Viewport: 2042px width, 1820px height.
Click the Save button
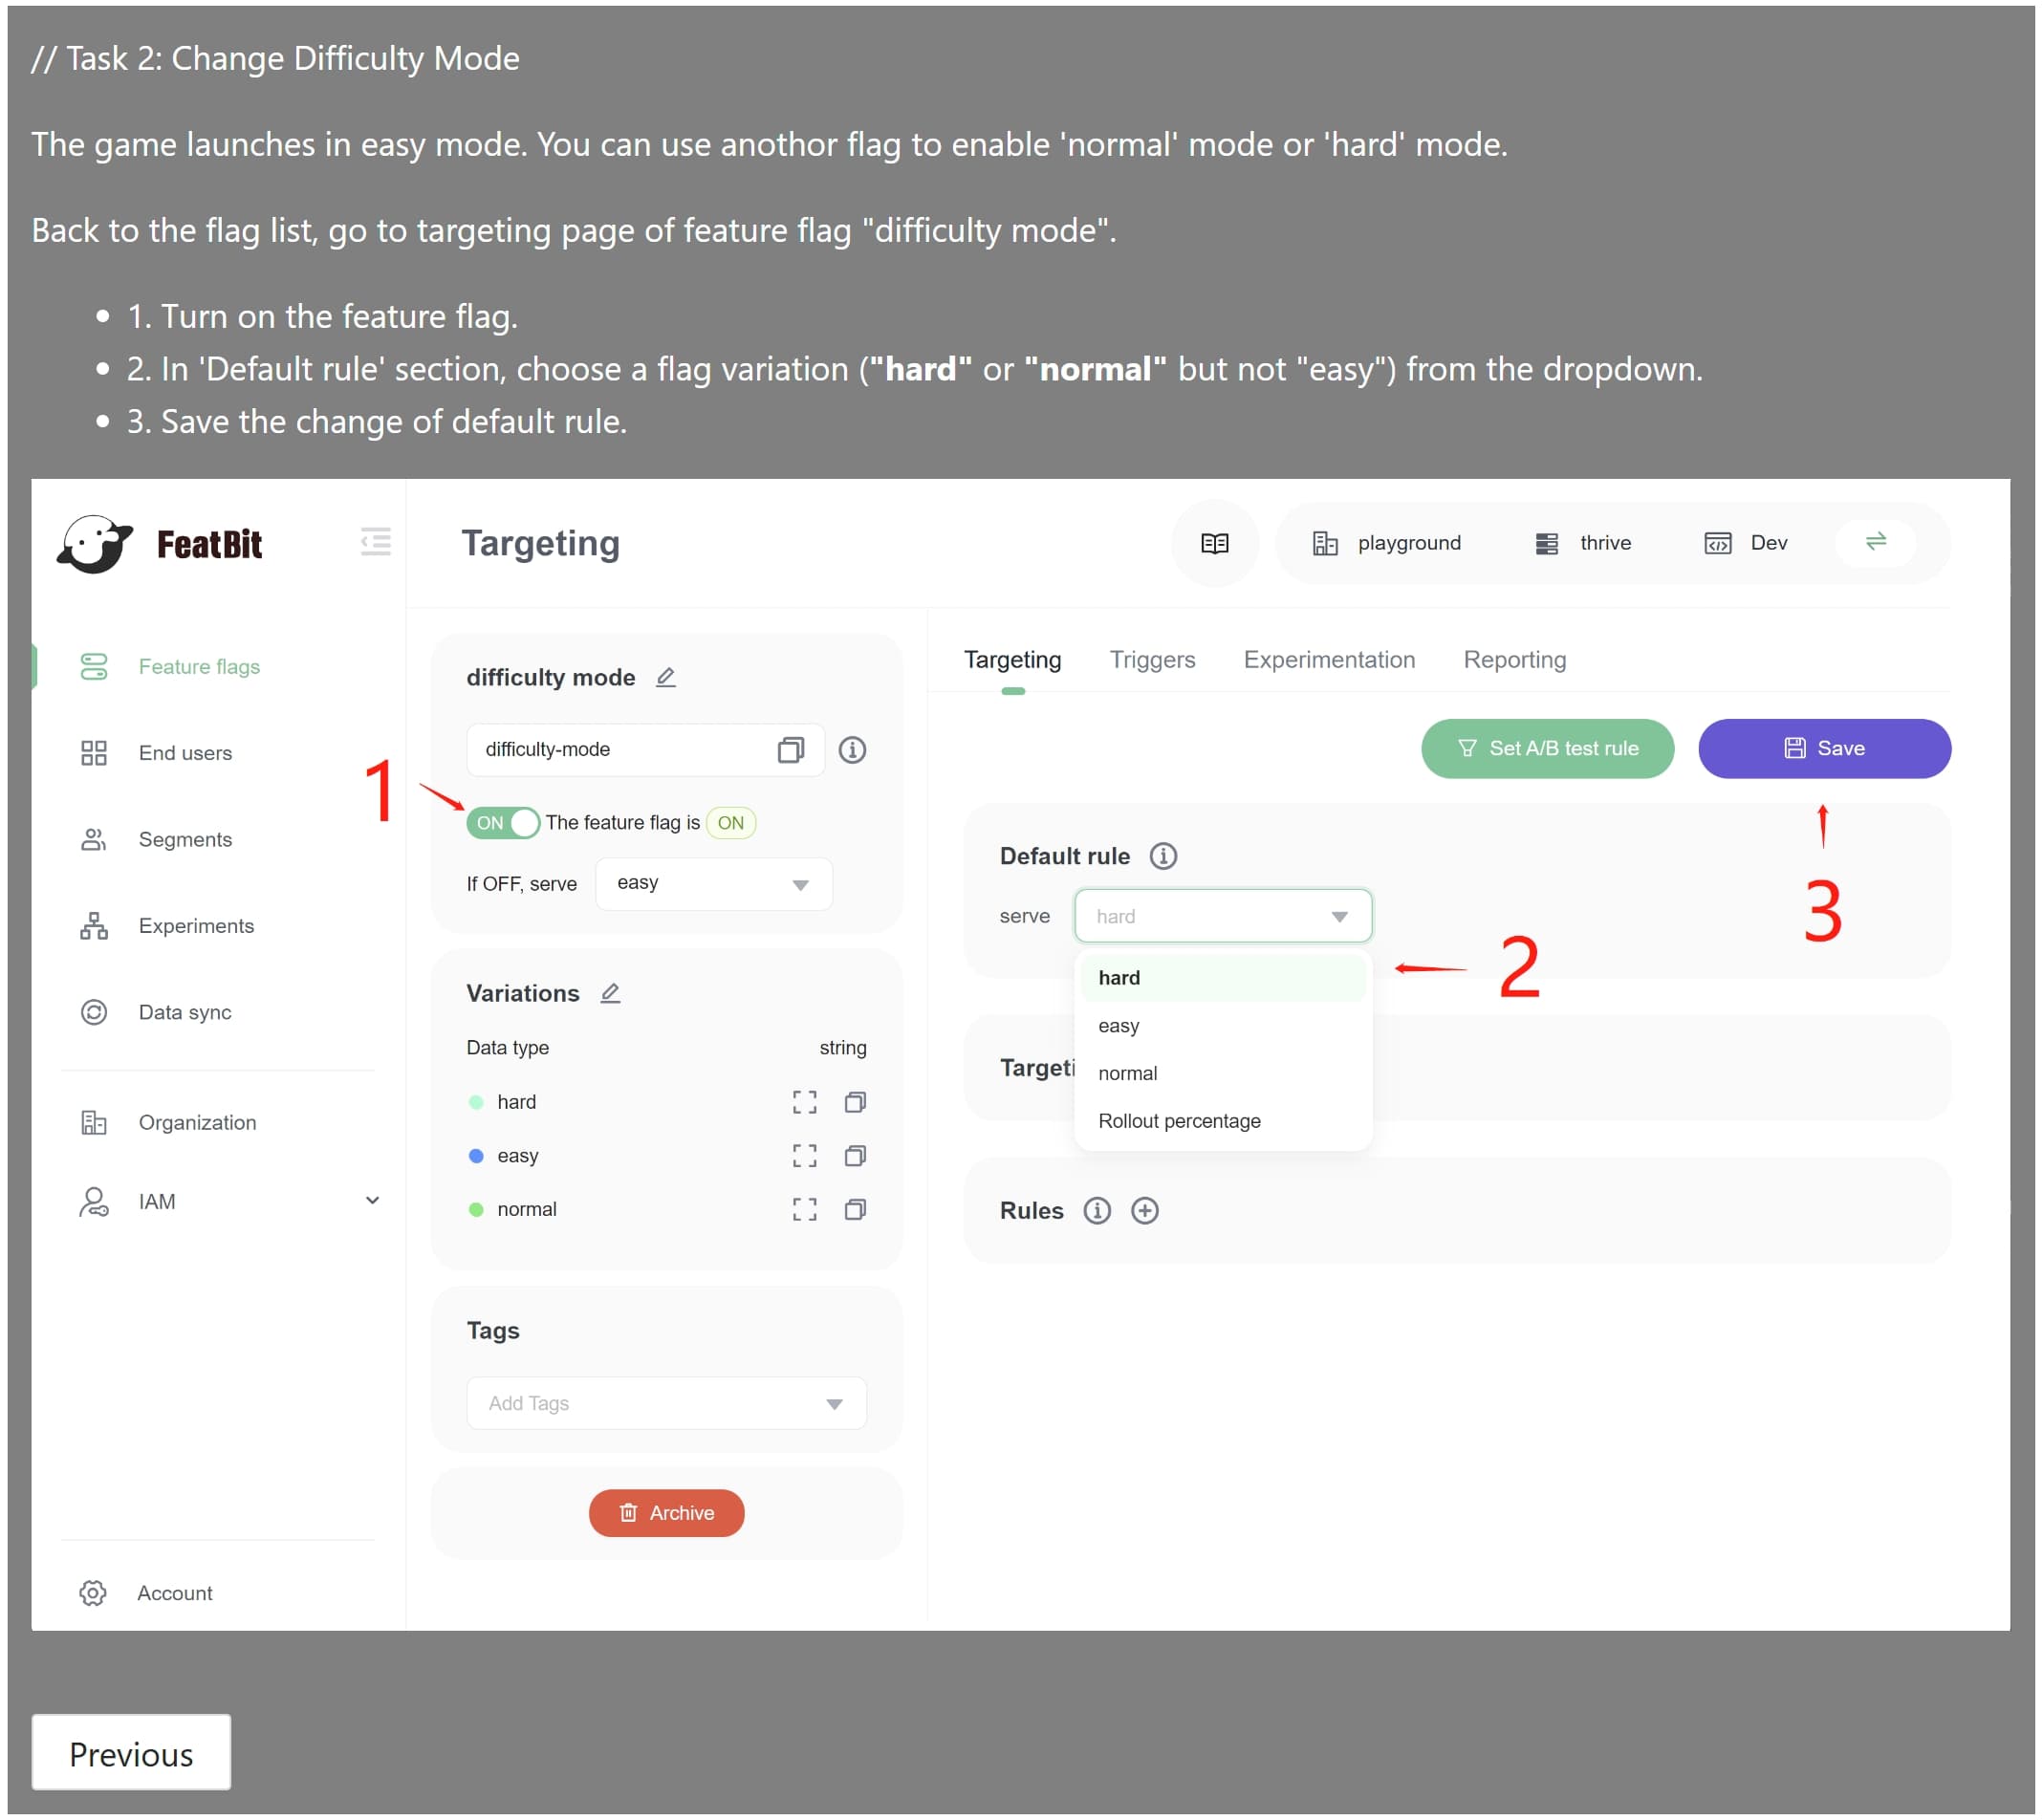[1823, 749]
